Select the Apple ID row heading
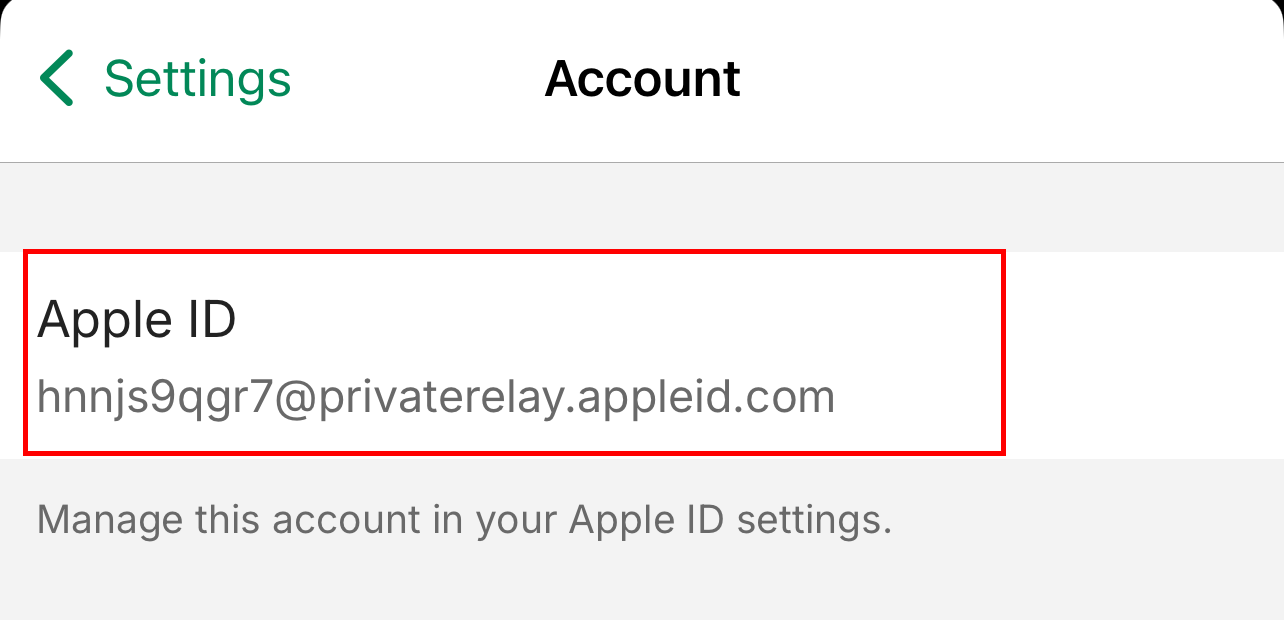 click(x=137, y=320)
